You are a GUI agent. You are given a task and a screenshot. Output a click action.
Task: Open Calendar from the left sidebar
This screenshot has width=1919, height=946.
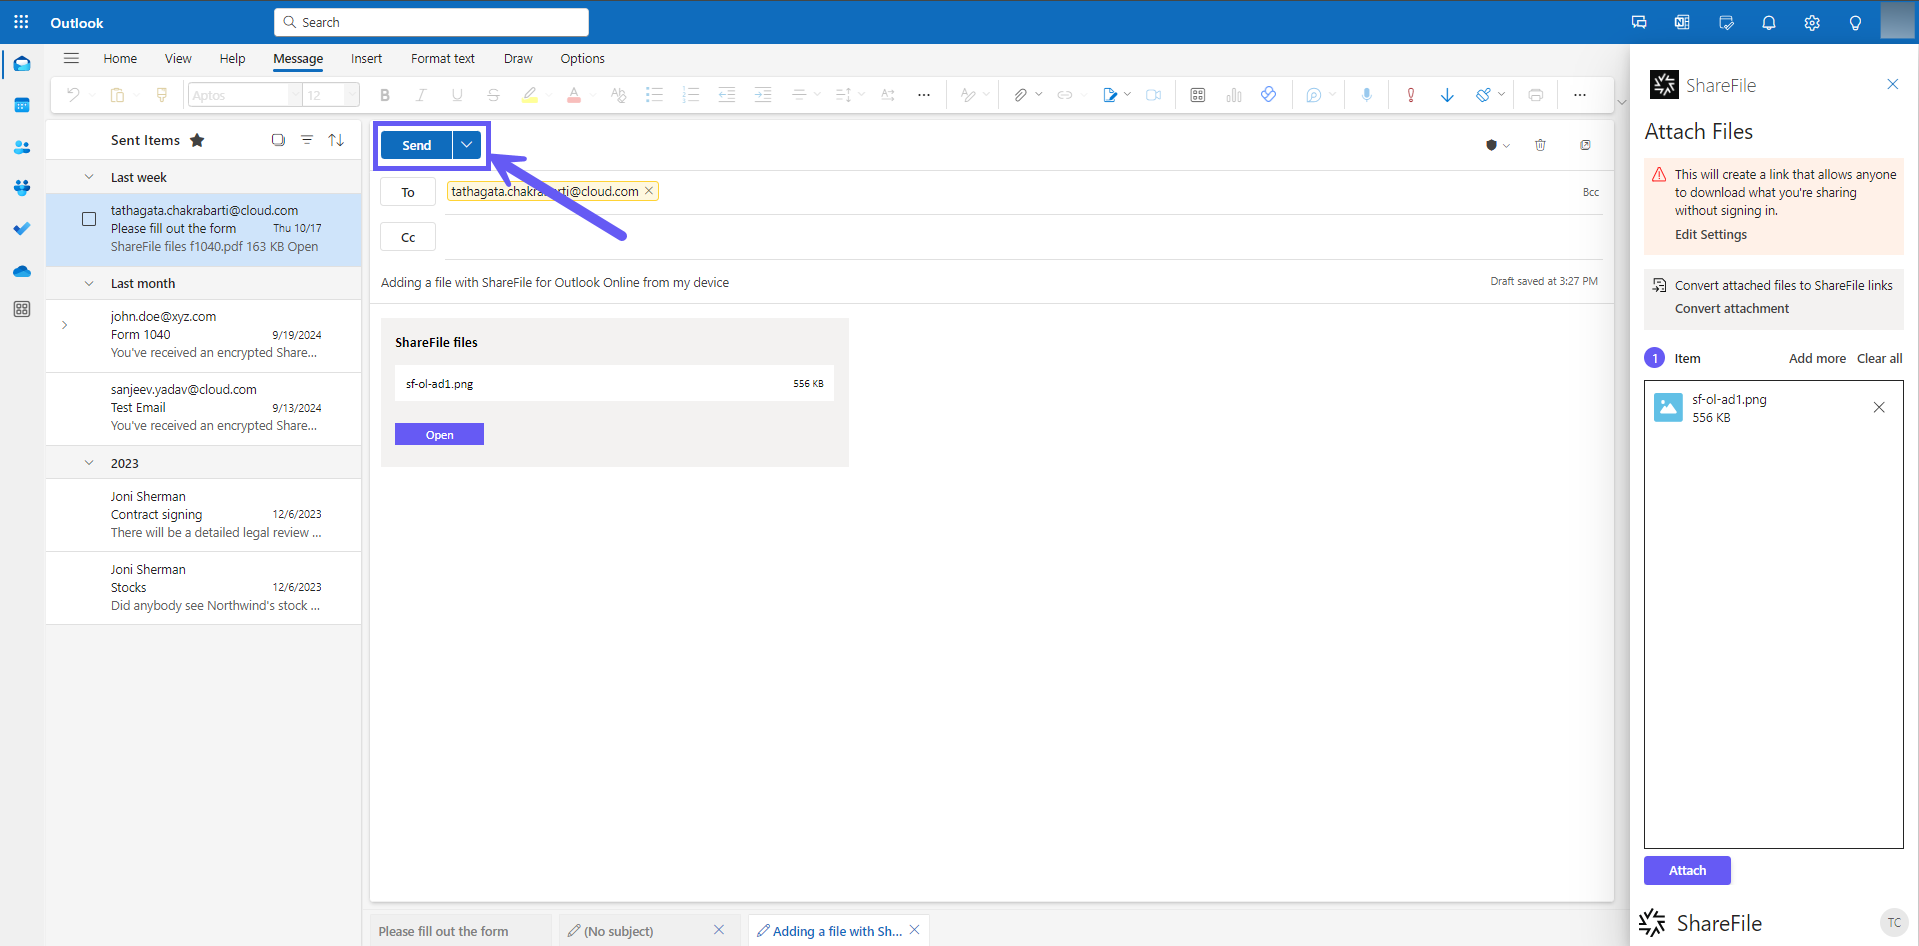point(22,105)
